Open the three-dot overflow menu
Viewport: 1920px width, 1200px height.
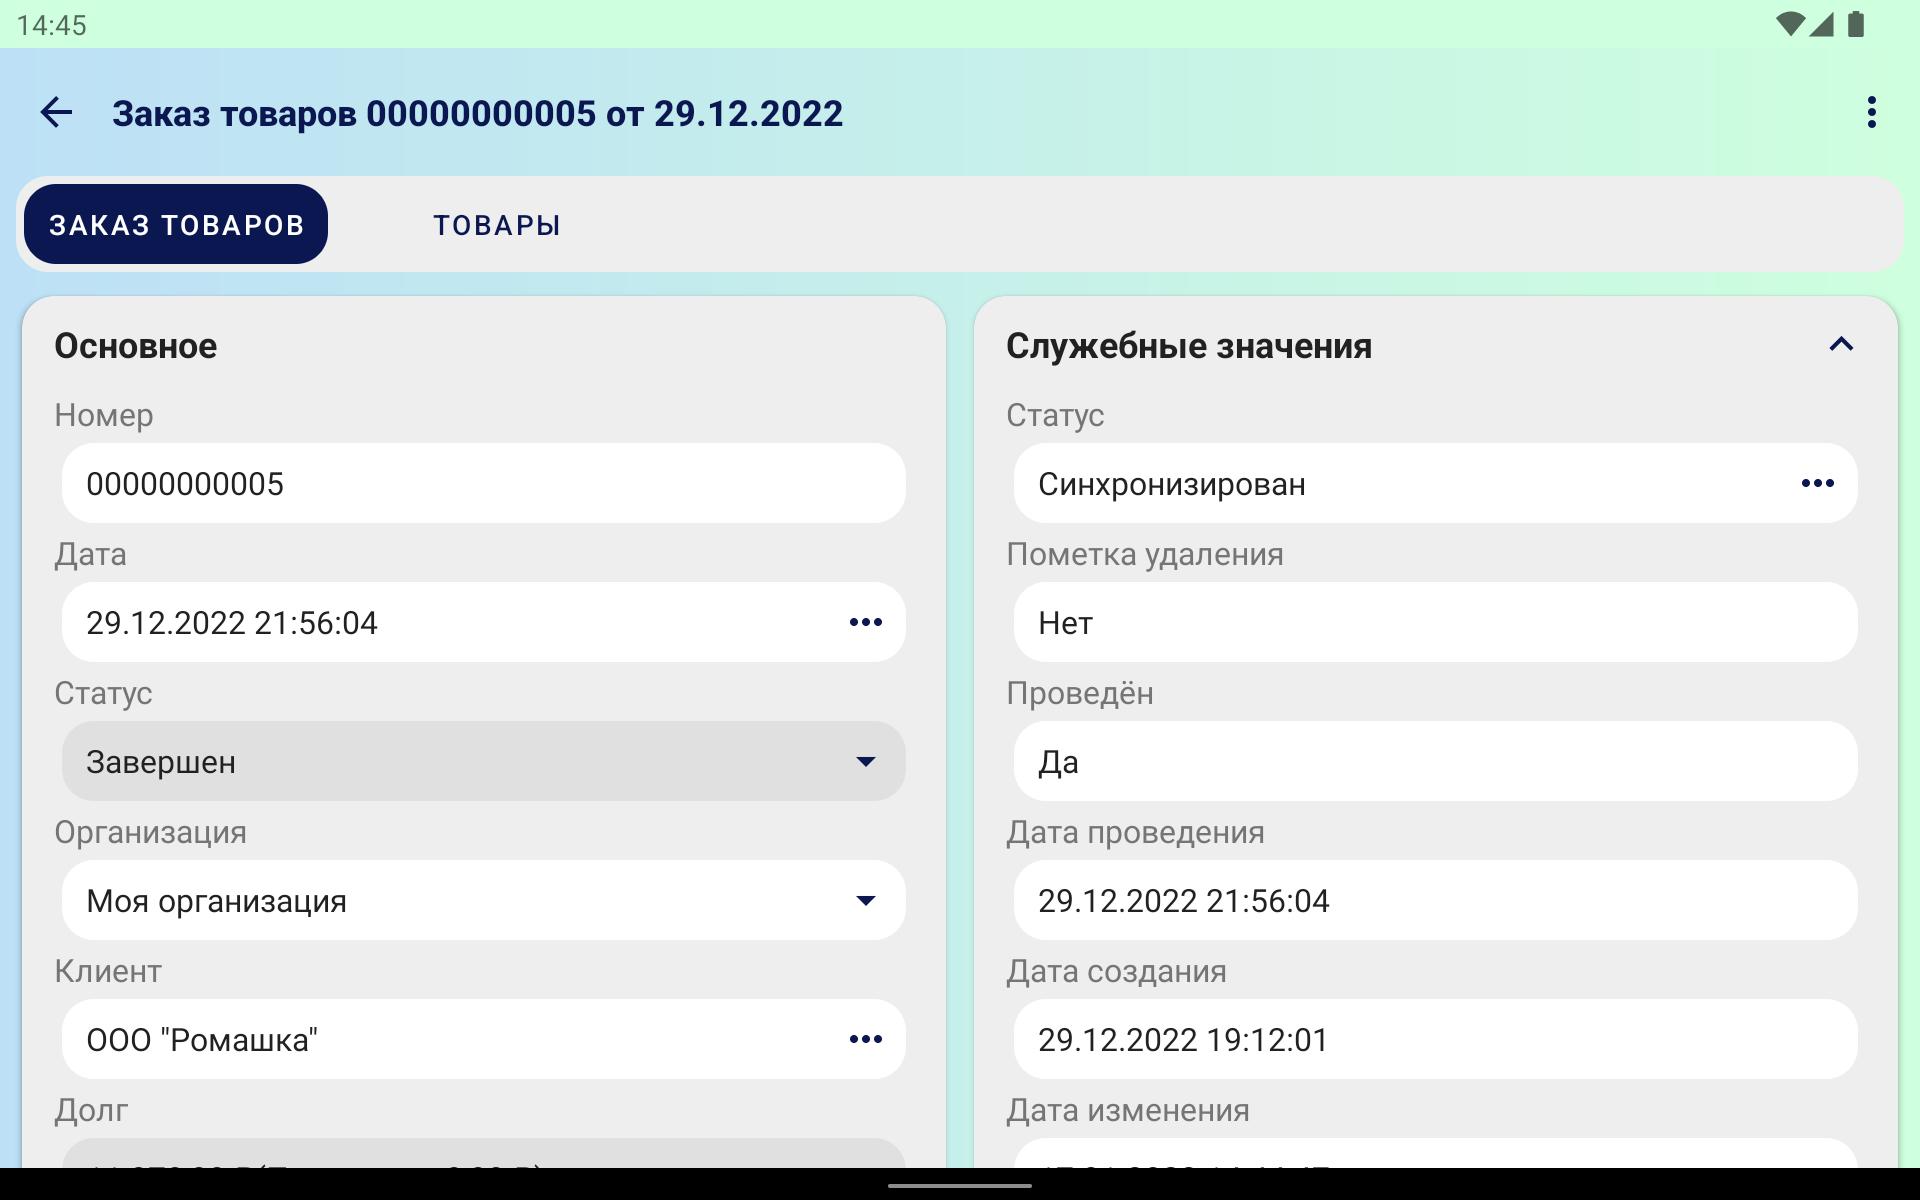pos(1871,112)
